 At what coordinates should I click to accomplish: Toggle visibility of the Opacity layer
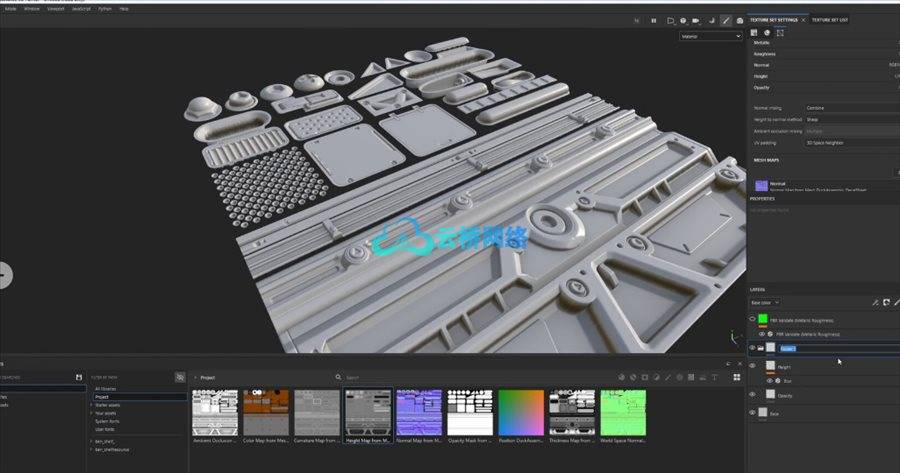coord(752,394)
